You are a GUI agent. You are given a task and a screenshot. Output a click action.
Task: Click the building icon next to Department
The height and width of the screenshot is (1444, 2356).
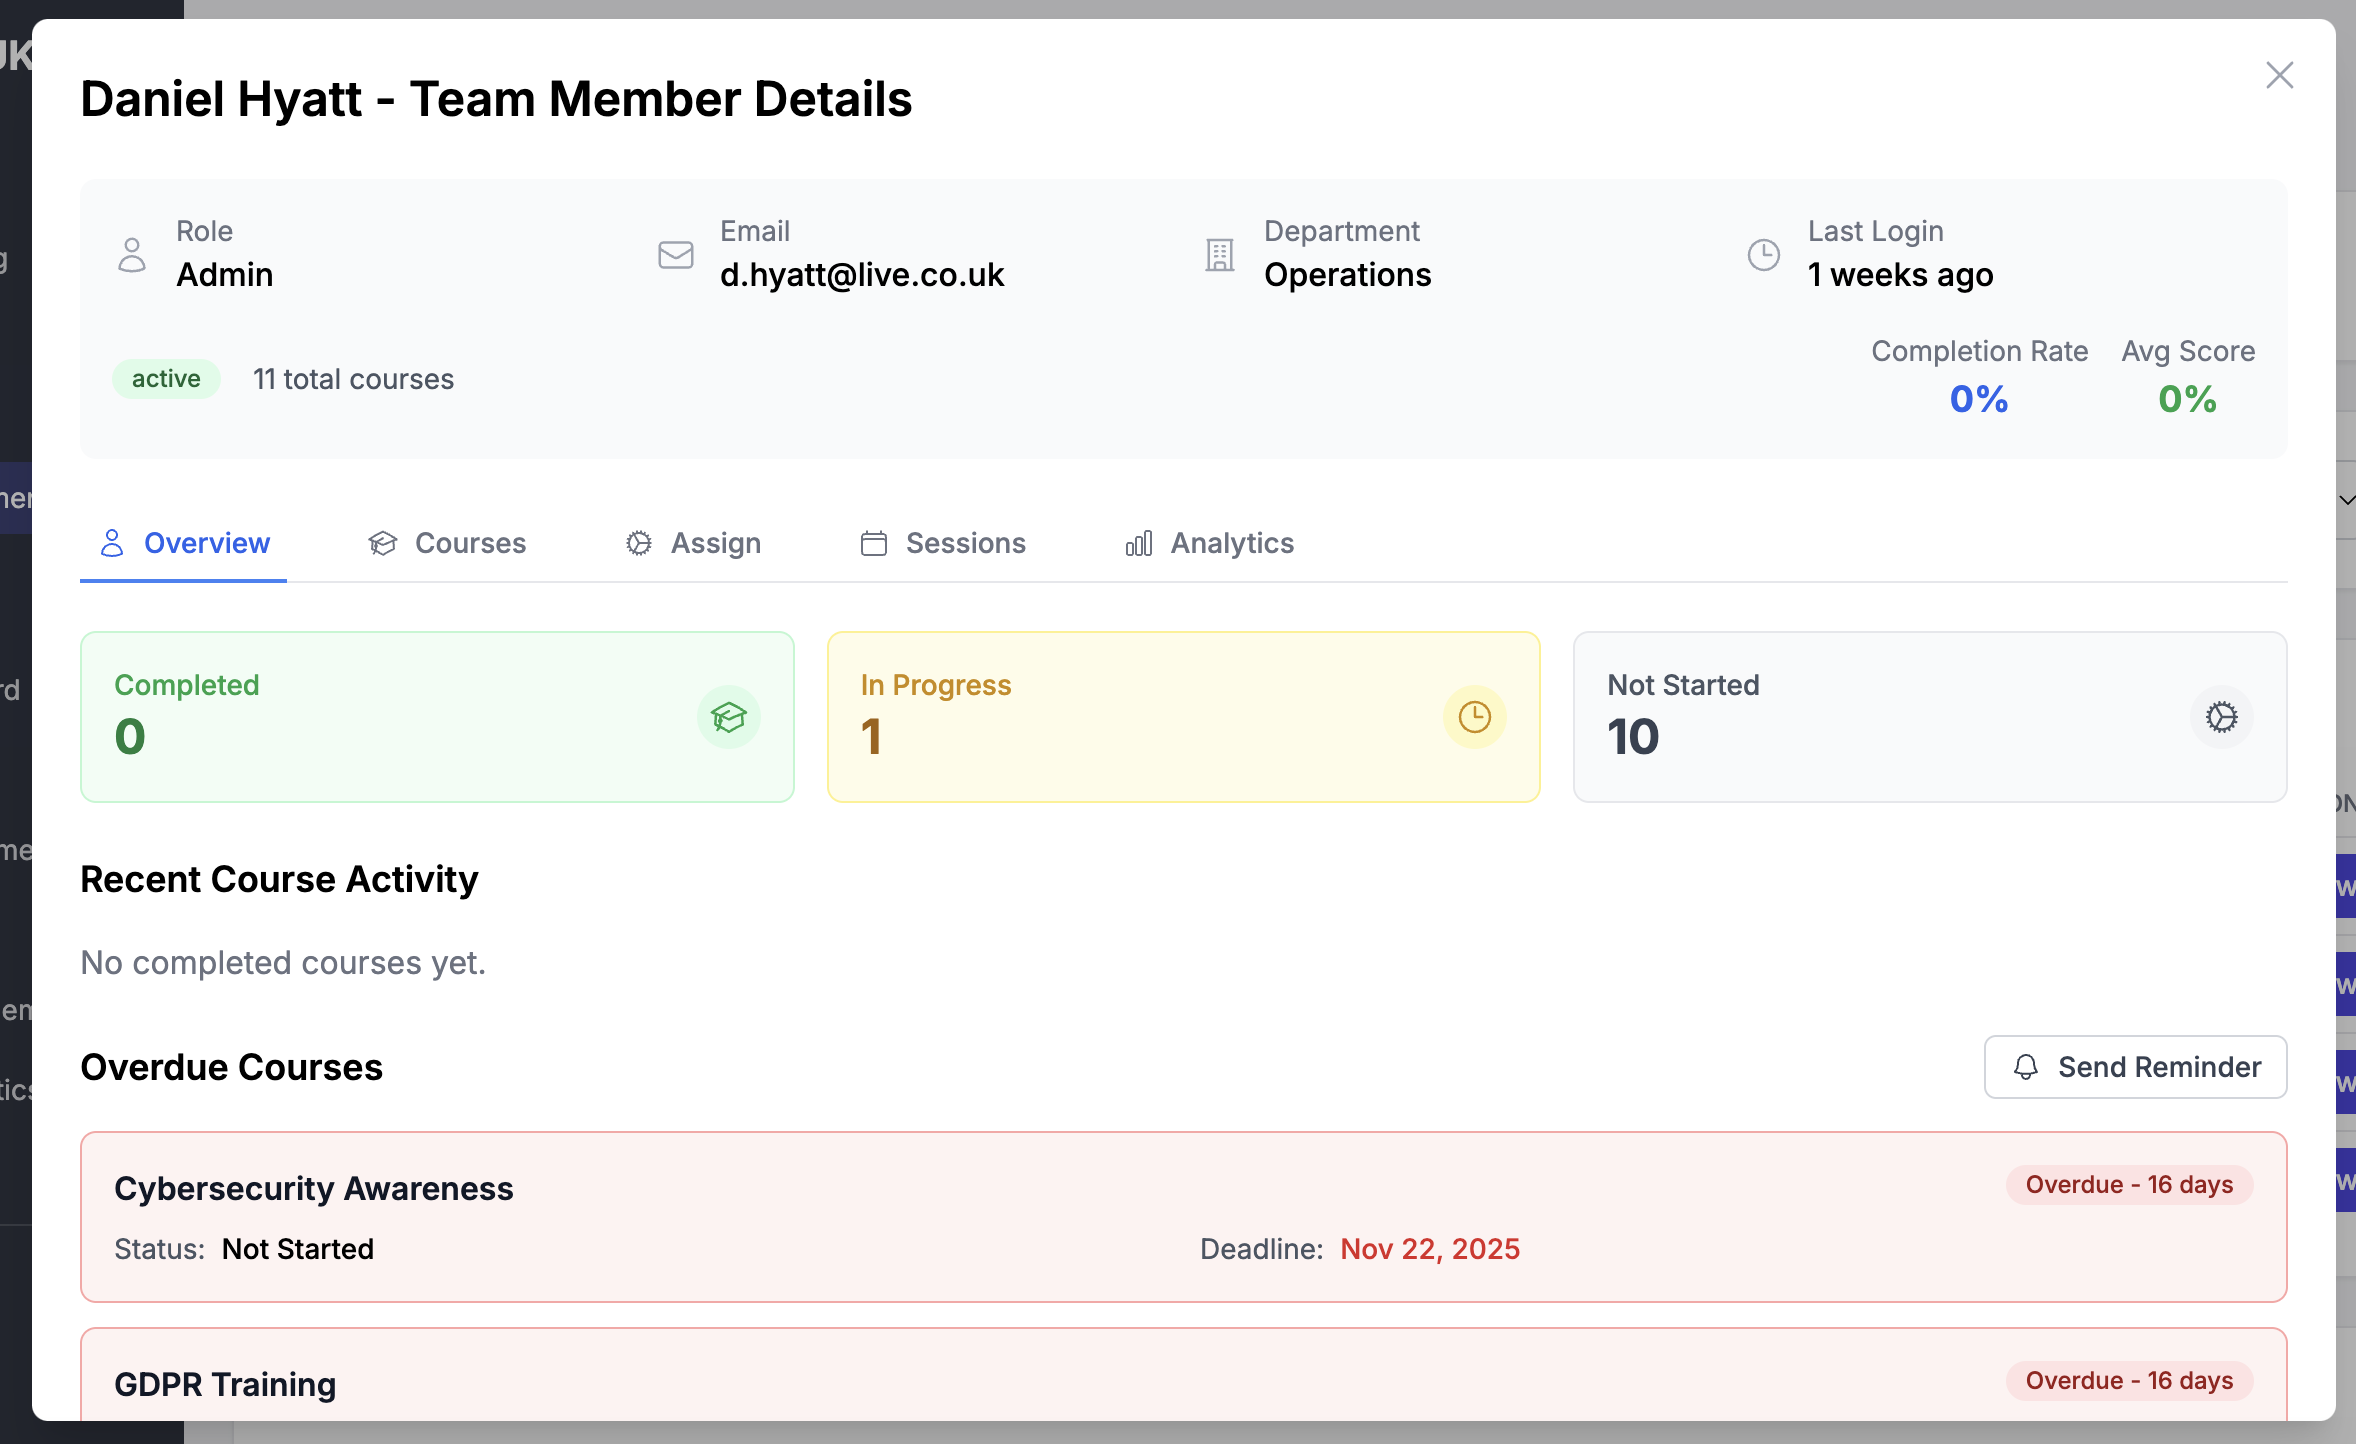point(1217,256)
